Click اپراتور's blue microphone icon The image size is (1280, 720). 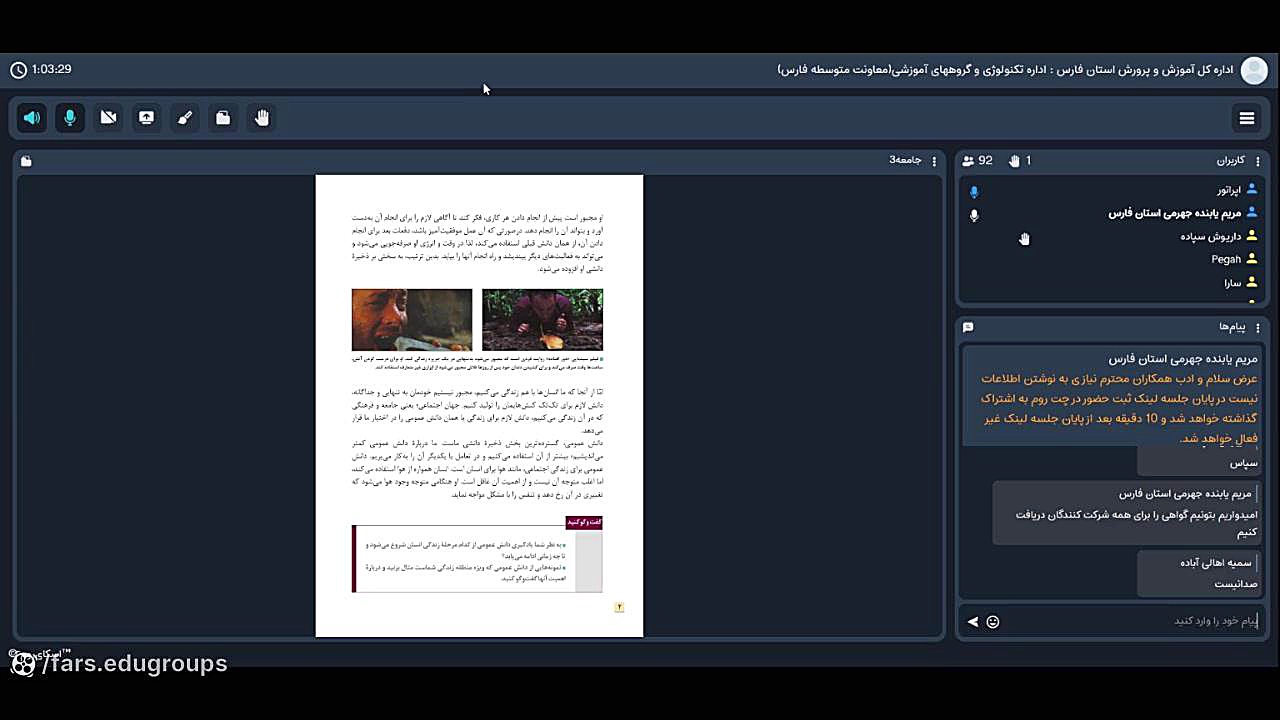pos(974,191)
